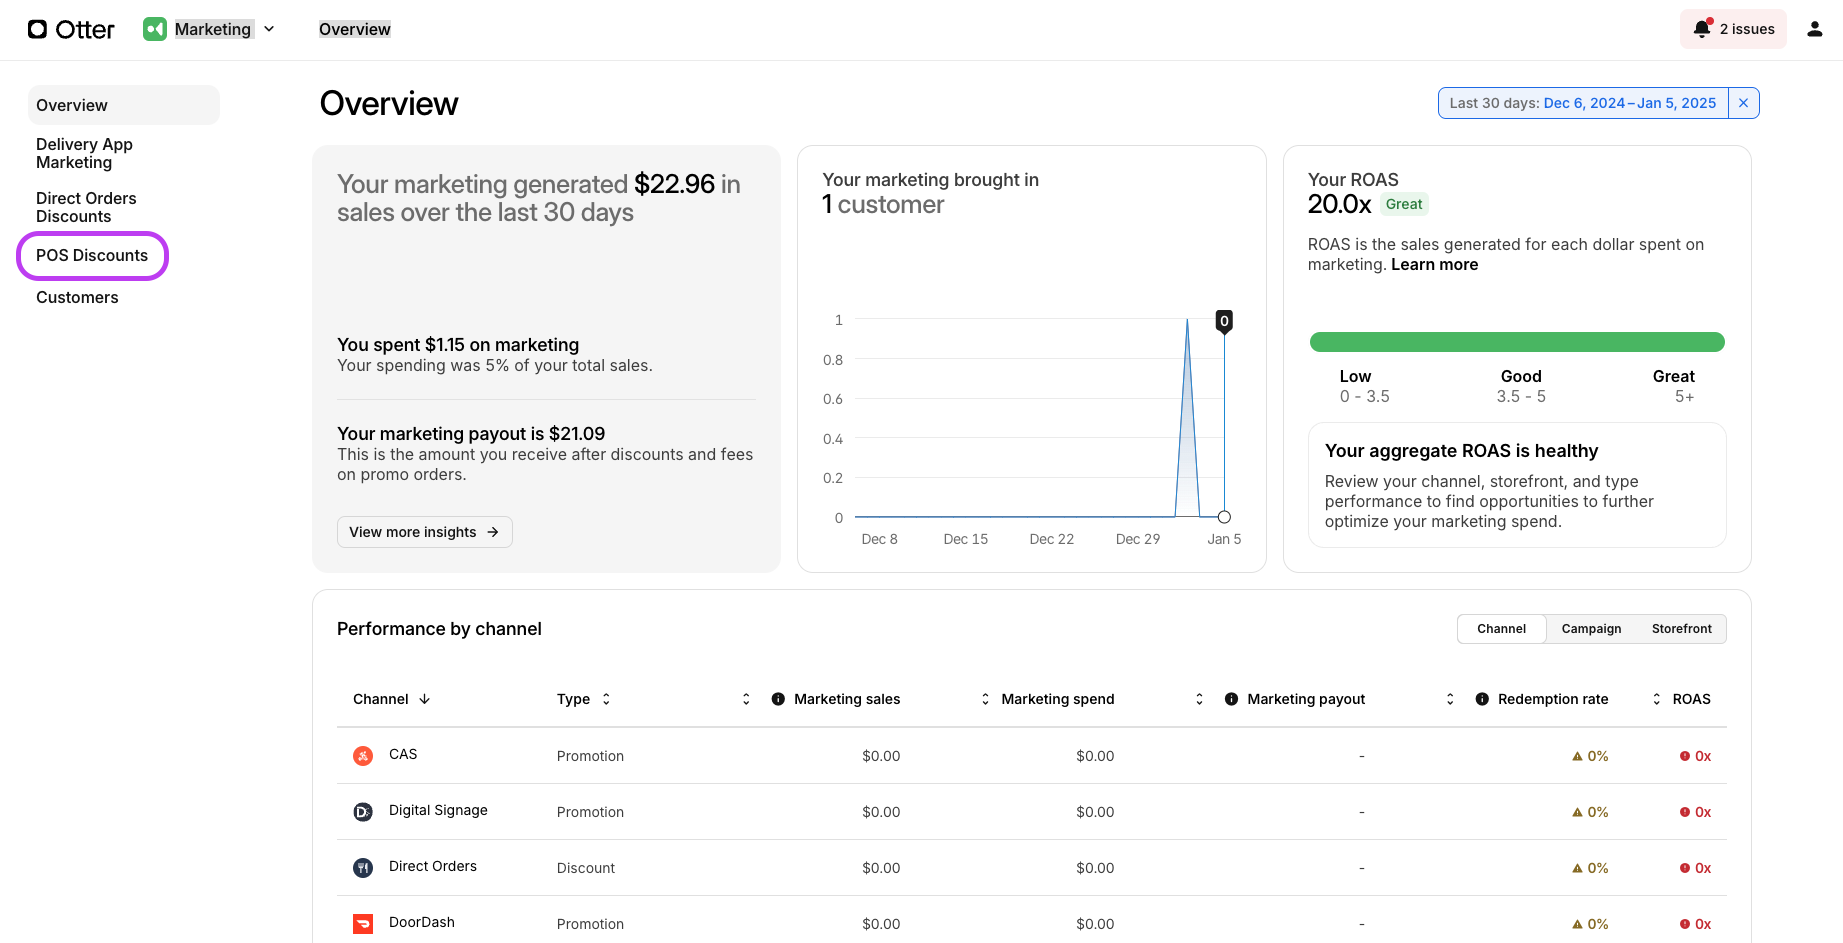Expand the Marketing app switcher chevron
Screen dimensions: 1843x943
(x=269, y=29)
